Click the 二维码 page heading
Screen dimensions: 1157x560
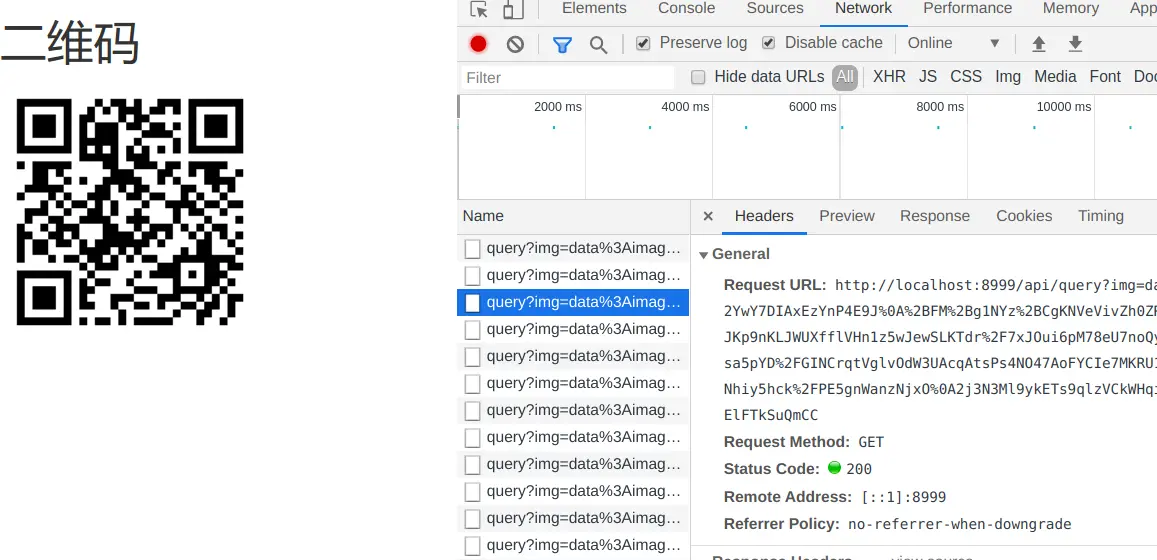coord(70,44)
